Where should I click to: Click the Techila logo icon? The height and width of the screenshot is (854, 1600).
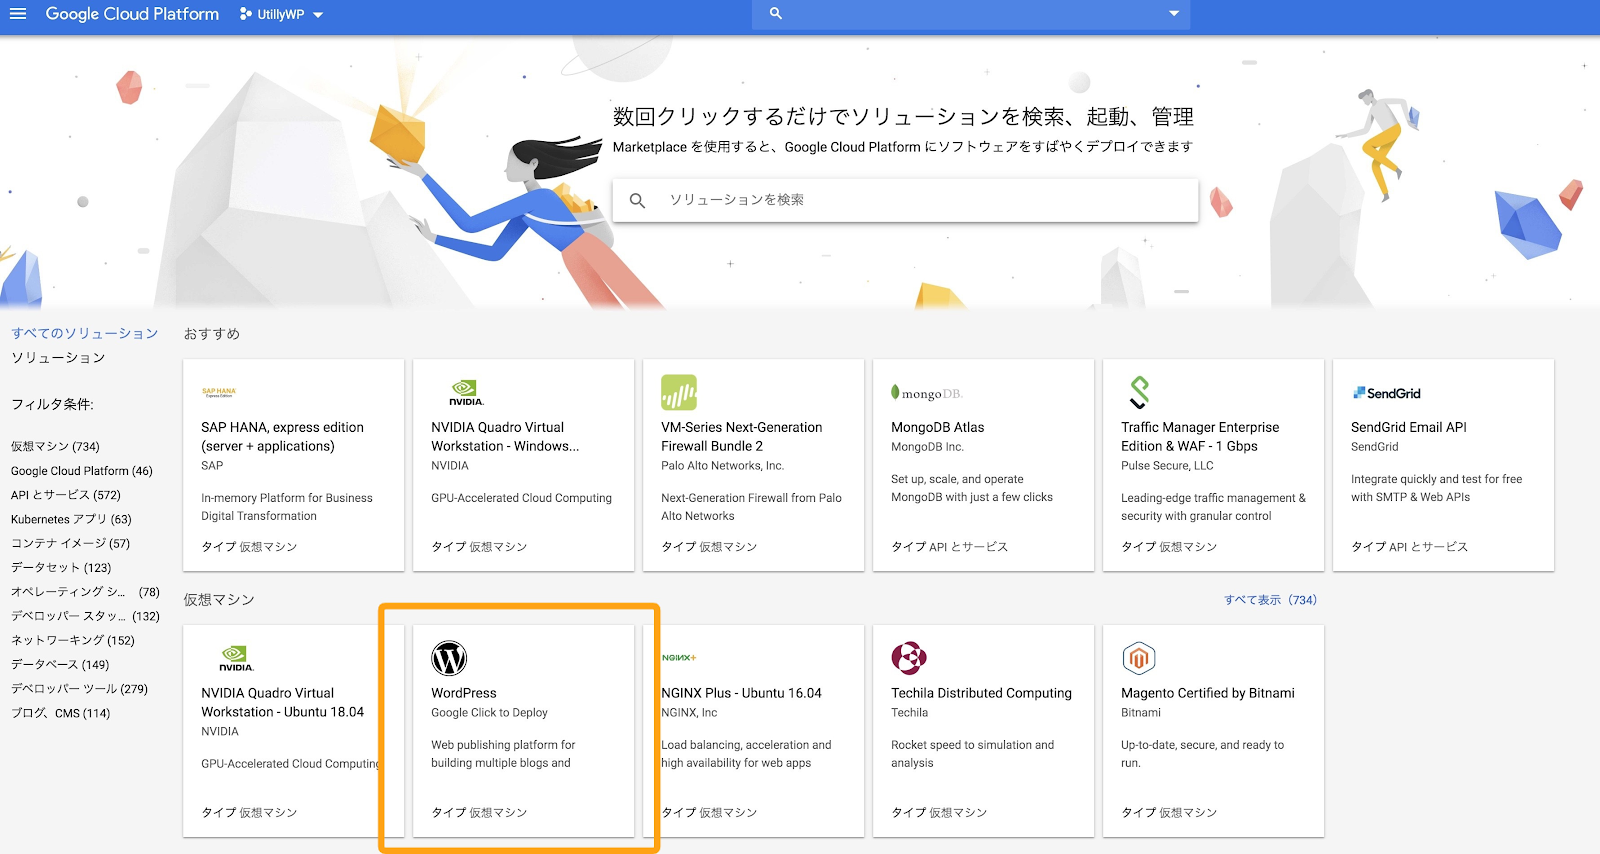tap(909, 659)
